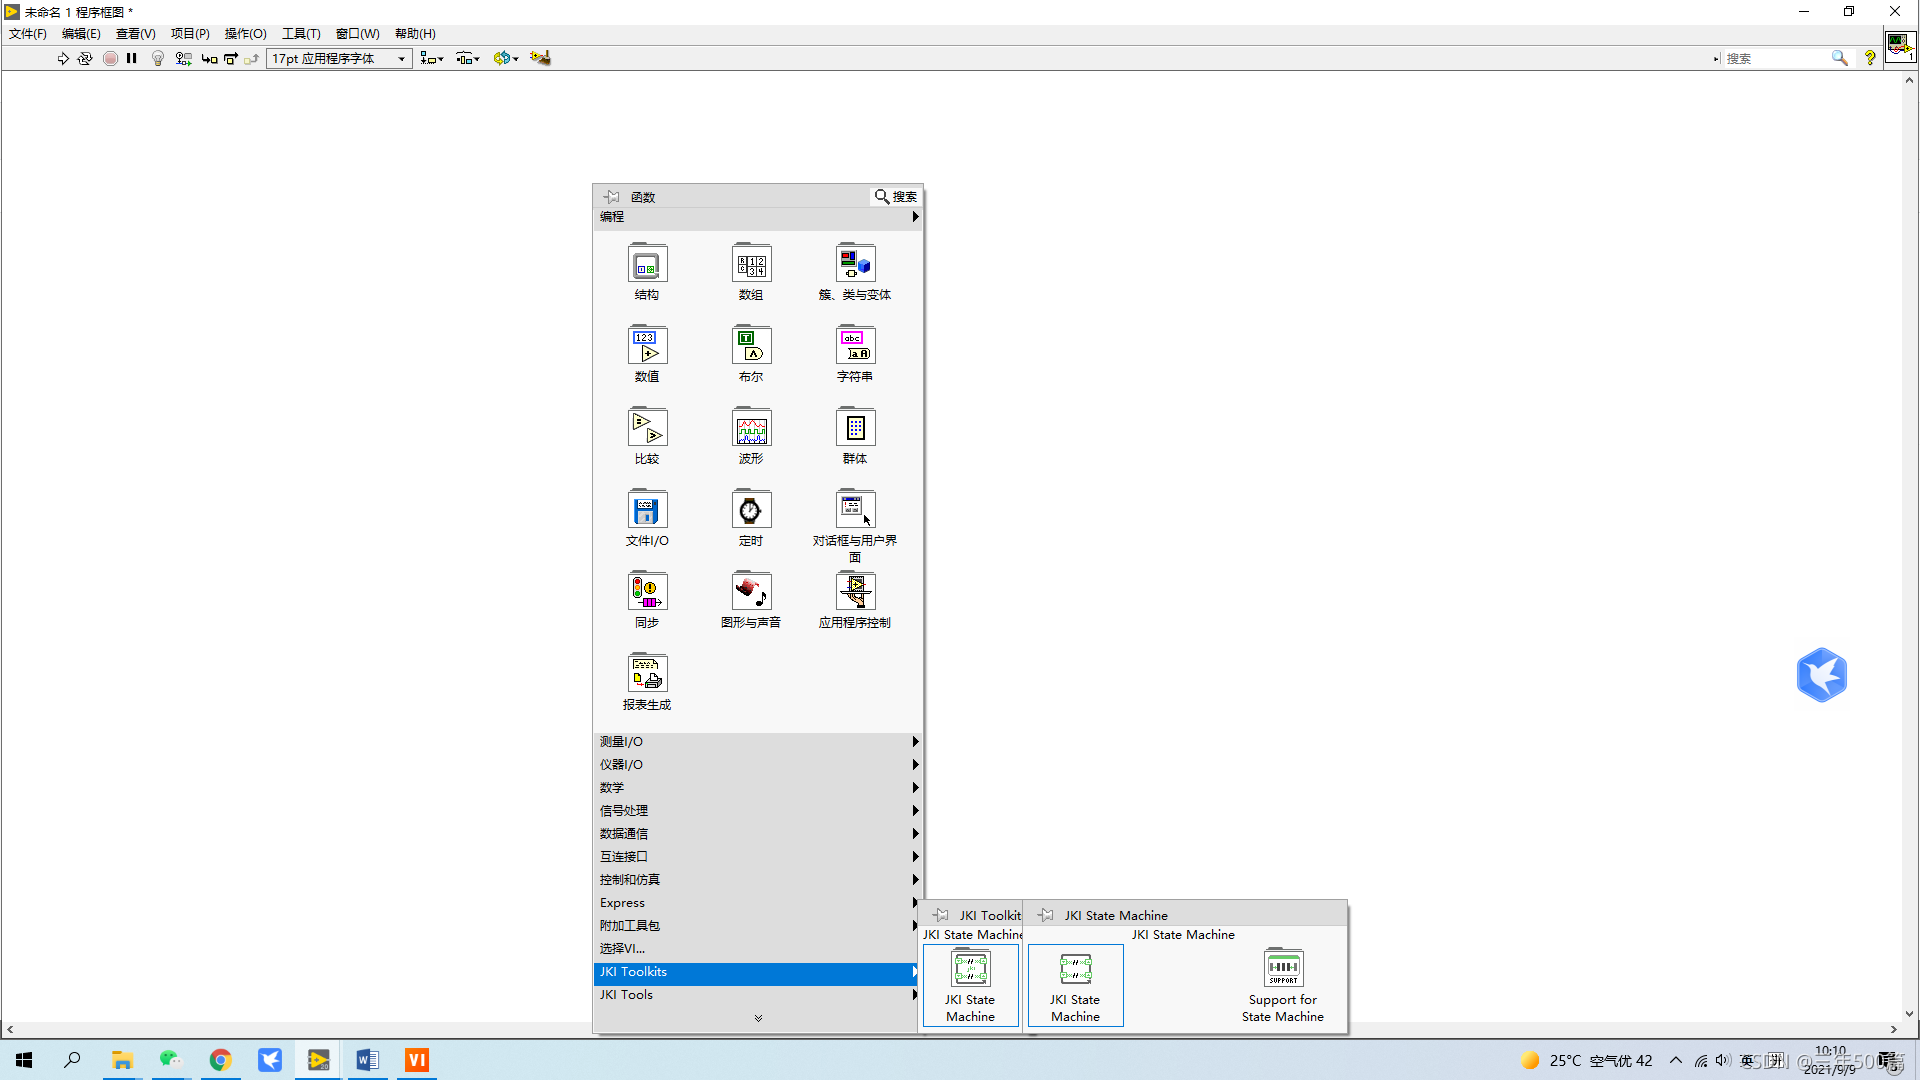
Task: Click Clean Up Diagram broom icon
Action: [x=540, y=59]
